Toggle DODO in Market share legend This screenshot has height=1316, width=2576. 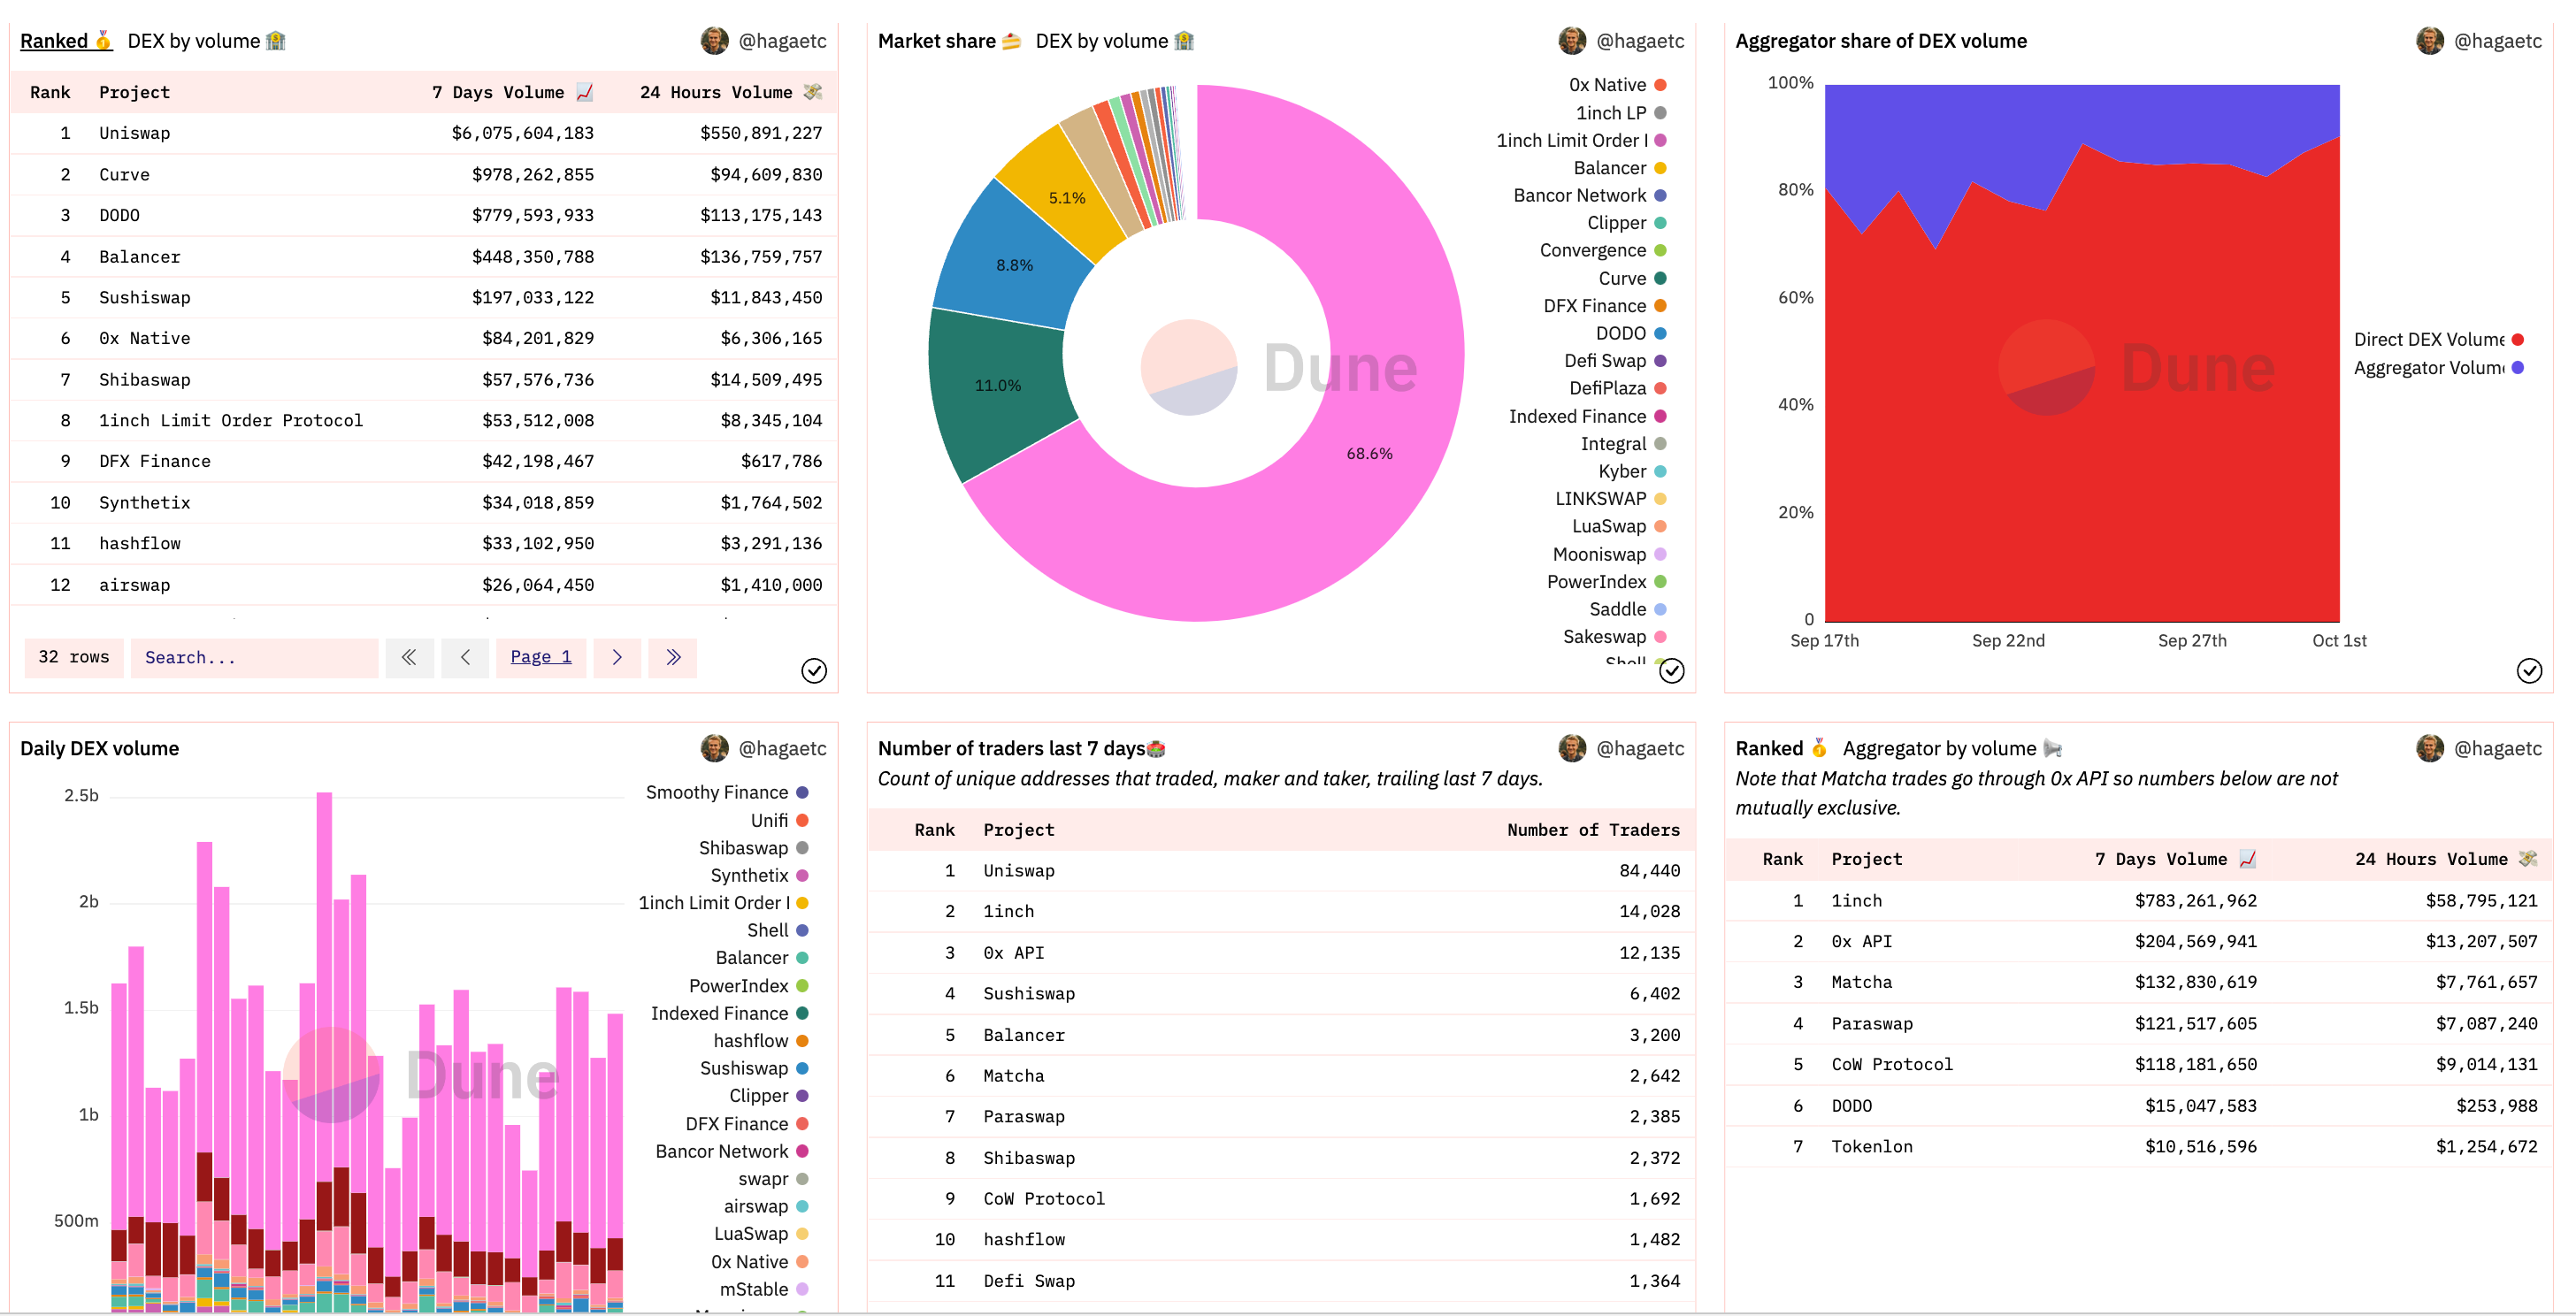coord(1631,334)
